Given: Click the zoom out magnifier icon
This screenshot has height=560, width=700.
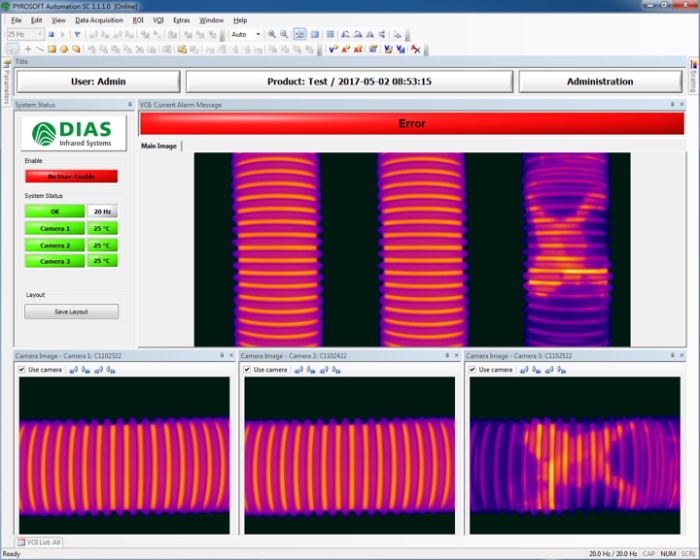Looking at the screenshot, I should [284, 34].
